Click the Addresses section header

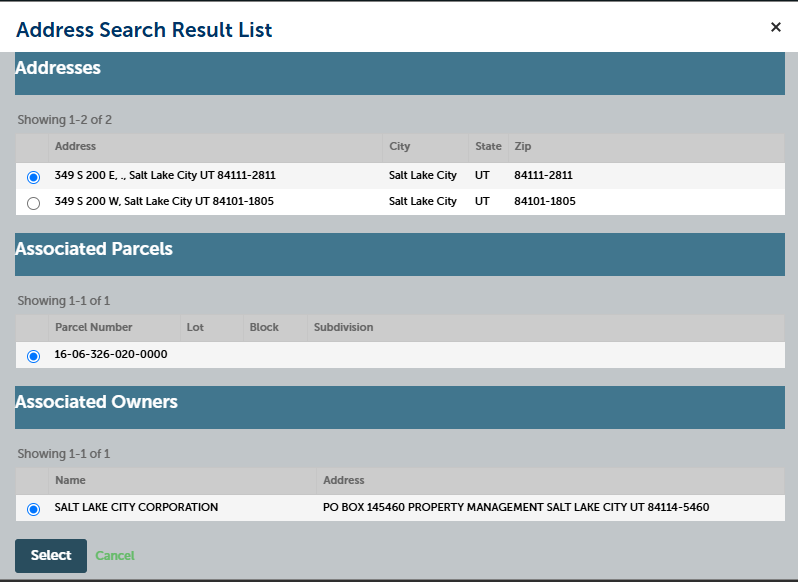pyautogui.click(x=400, y=73)
